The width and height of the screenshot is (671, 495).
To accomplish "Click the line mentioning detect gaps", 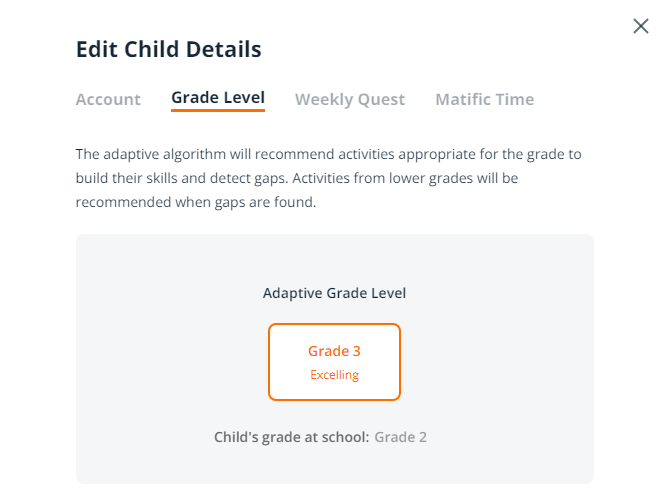I will [297, 178].
